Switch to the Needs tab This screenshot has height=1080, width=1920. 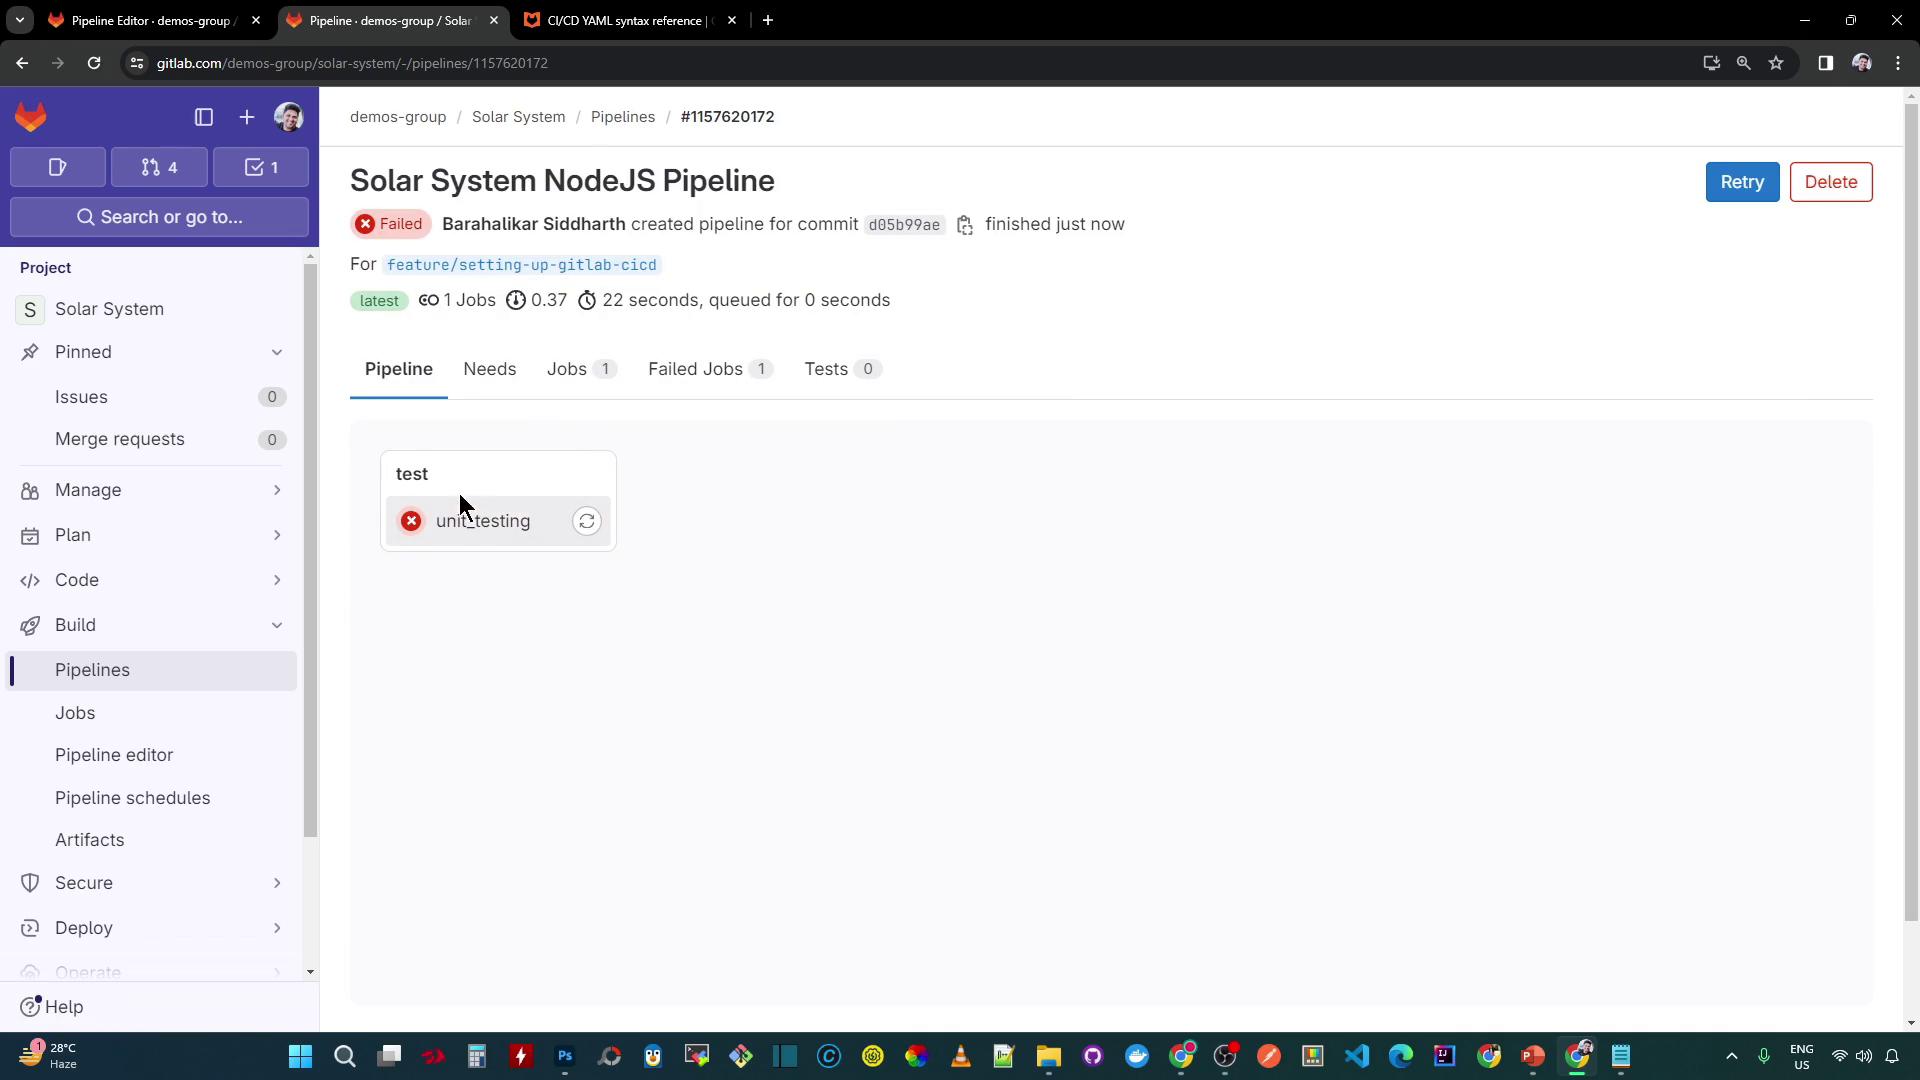[x=489, y=369]
